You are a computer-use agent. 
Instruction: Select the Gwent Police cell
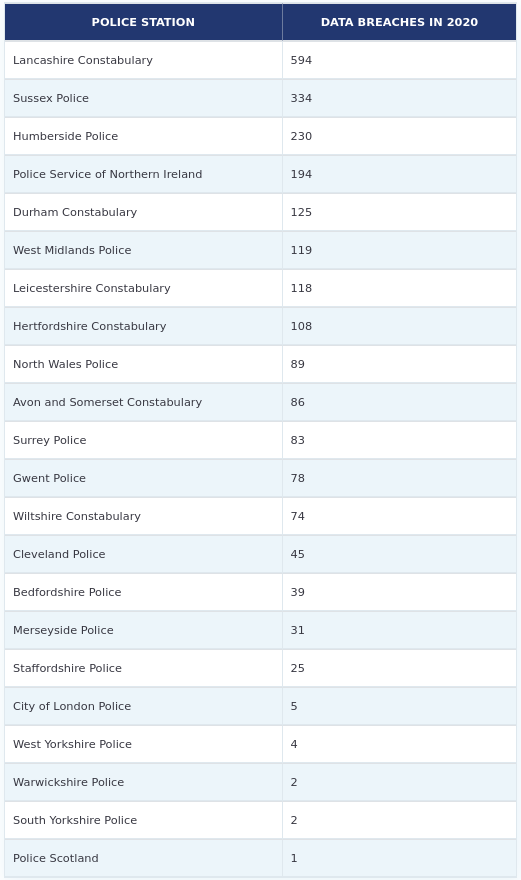[143, 478]
